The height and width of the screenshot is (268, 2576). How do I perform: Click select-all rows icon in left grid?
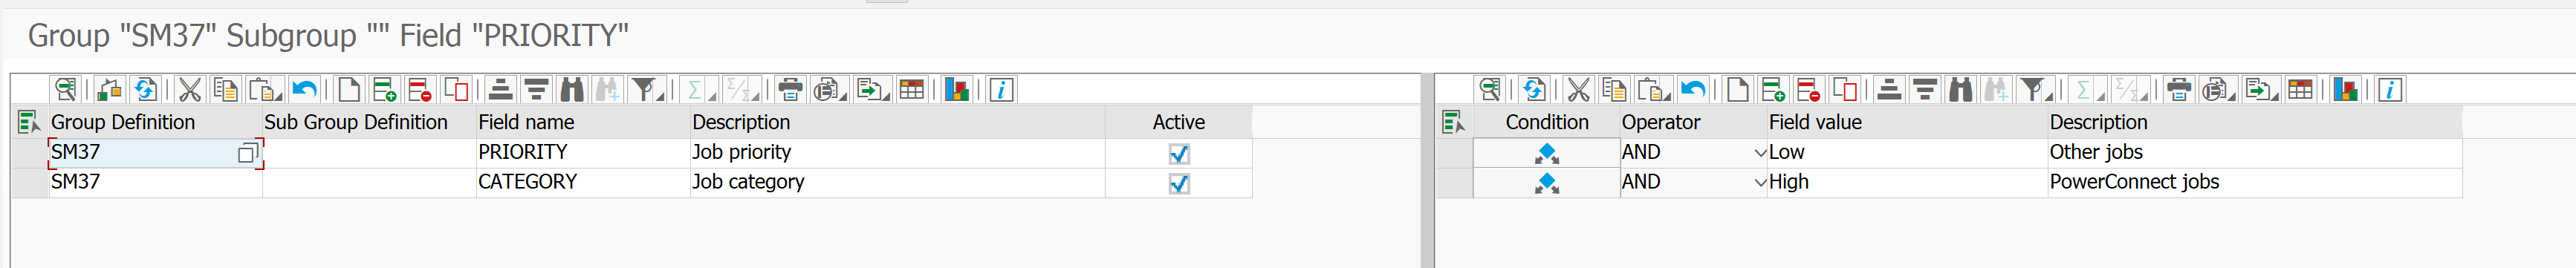point(29,122)
